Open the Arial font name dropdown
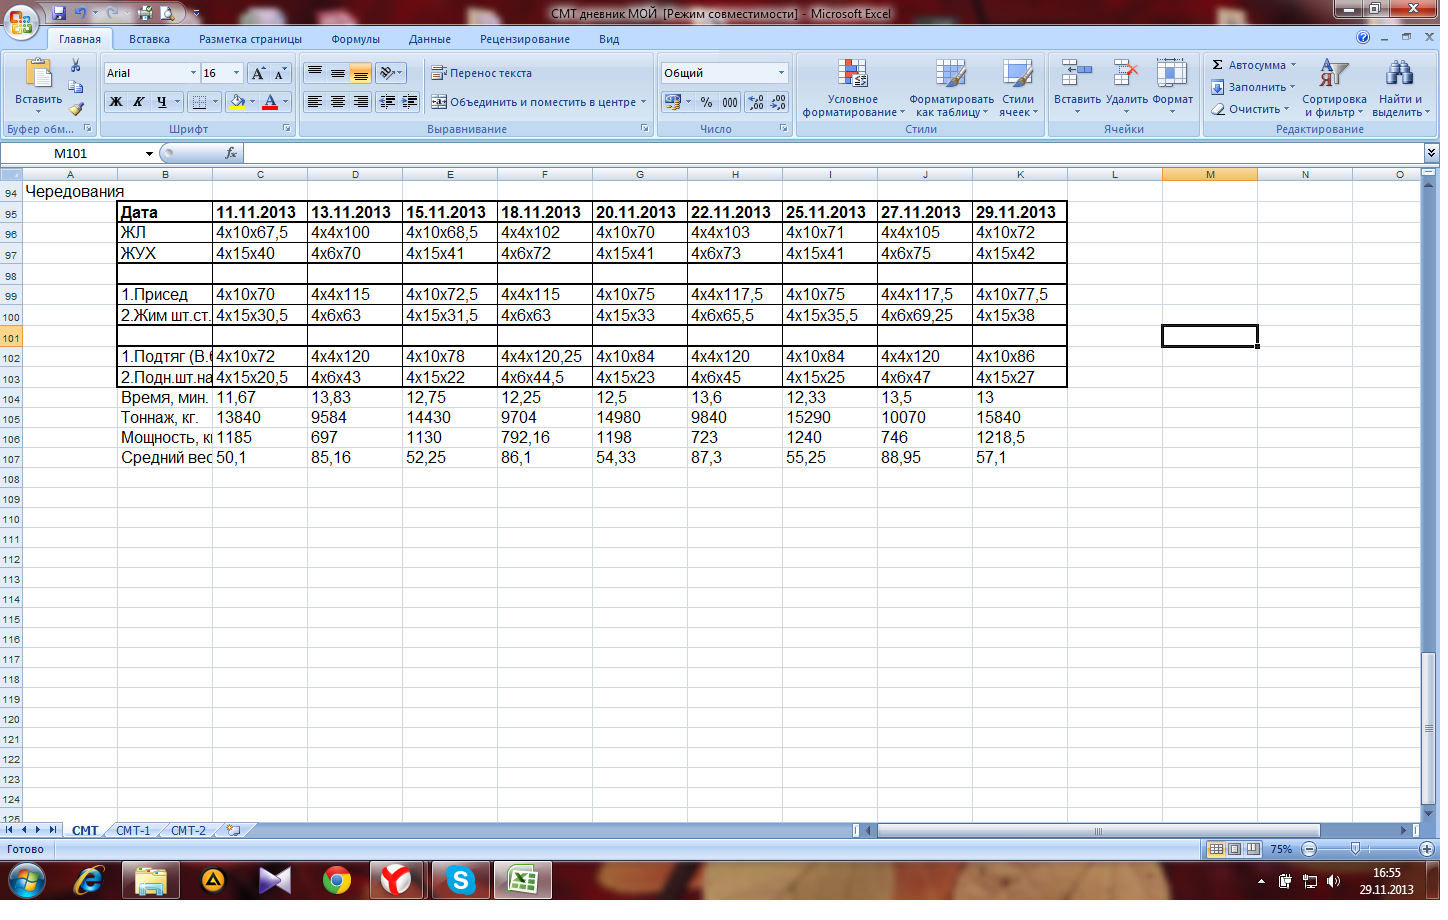The image size is (1448, 920). (193, 73)
